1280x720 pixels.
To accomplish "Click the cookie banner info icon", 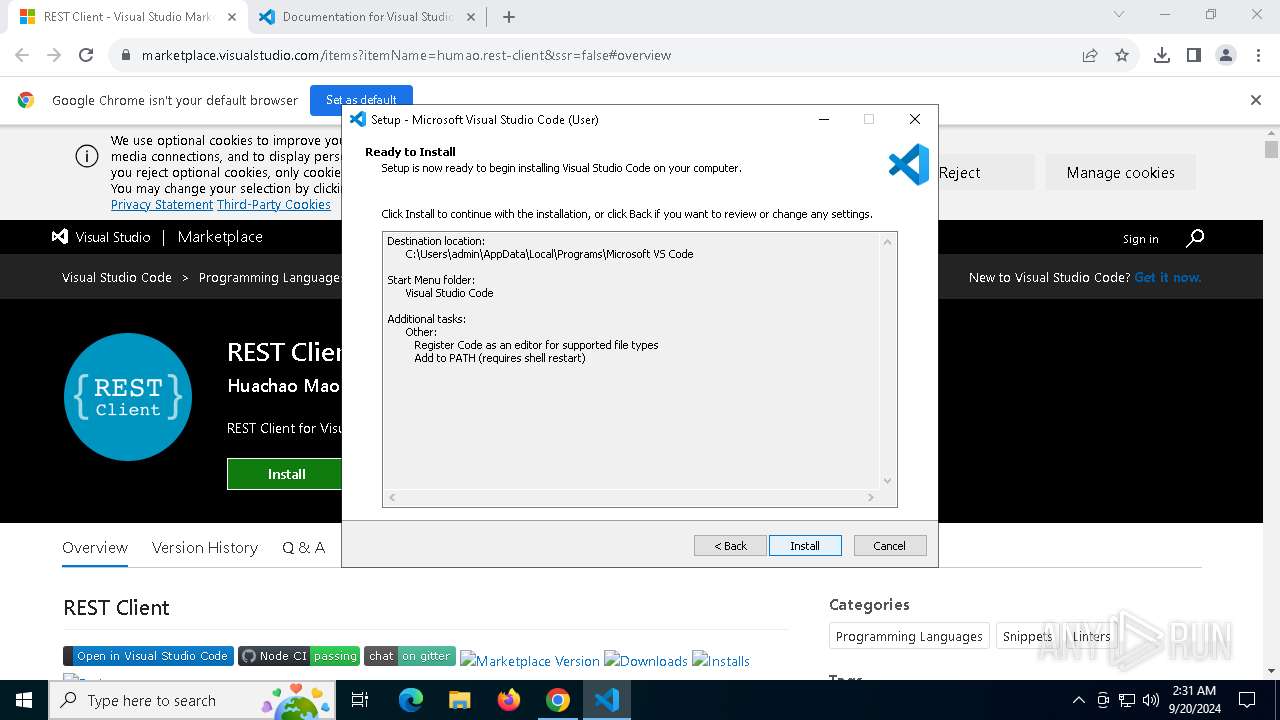I will [x=87, y=156].
